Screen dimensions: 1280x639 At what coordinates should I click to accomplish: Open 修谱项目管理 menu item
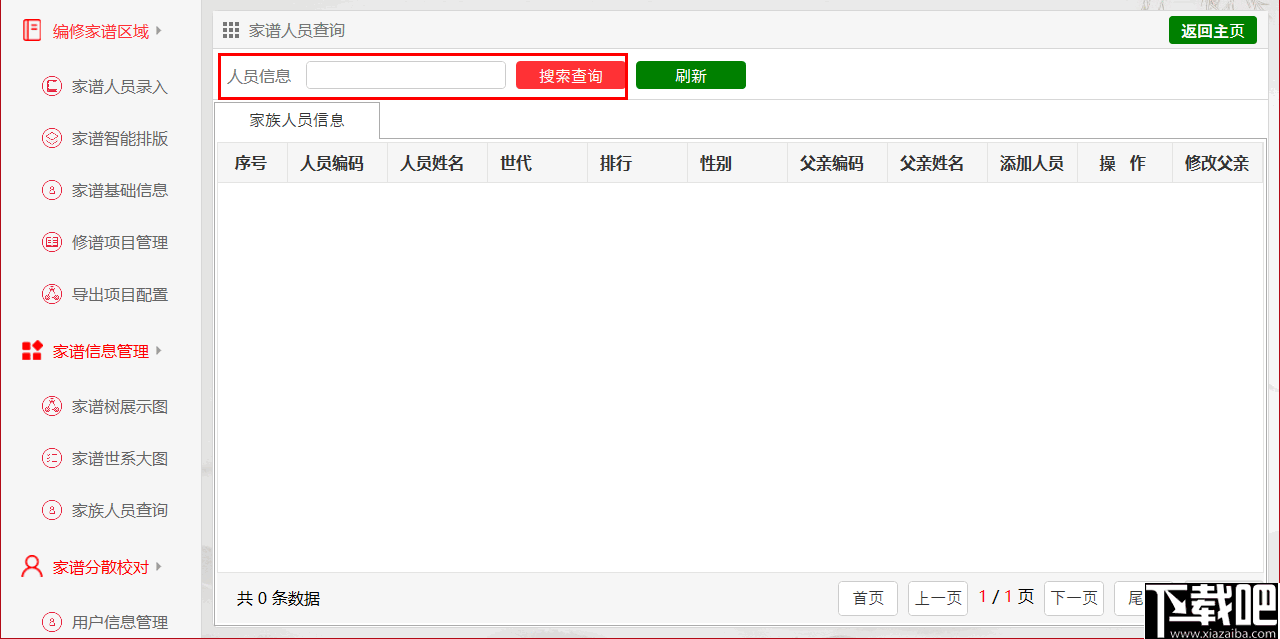pos(120,242)
